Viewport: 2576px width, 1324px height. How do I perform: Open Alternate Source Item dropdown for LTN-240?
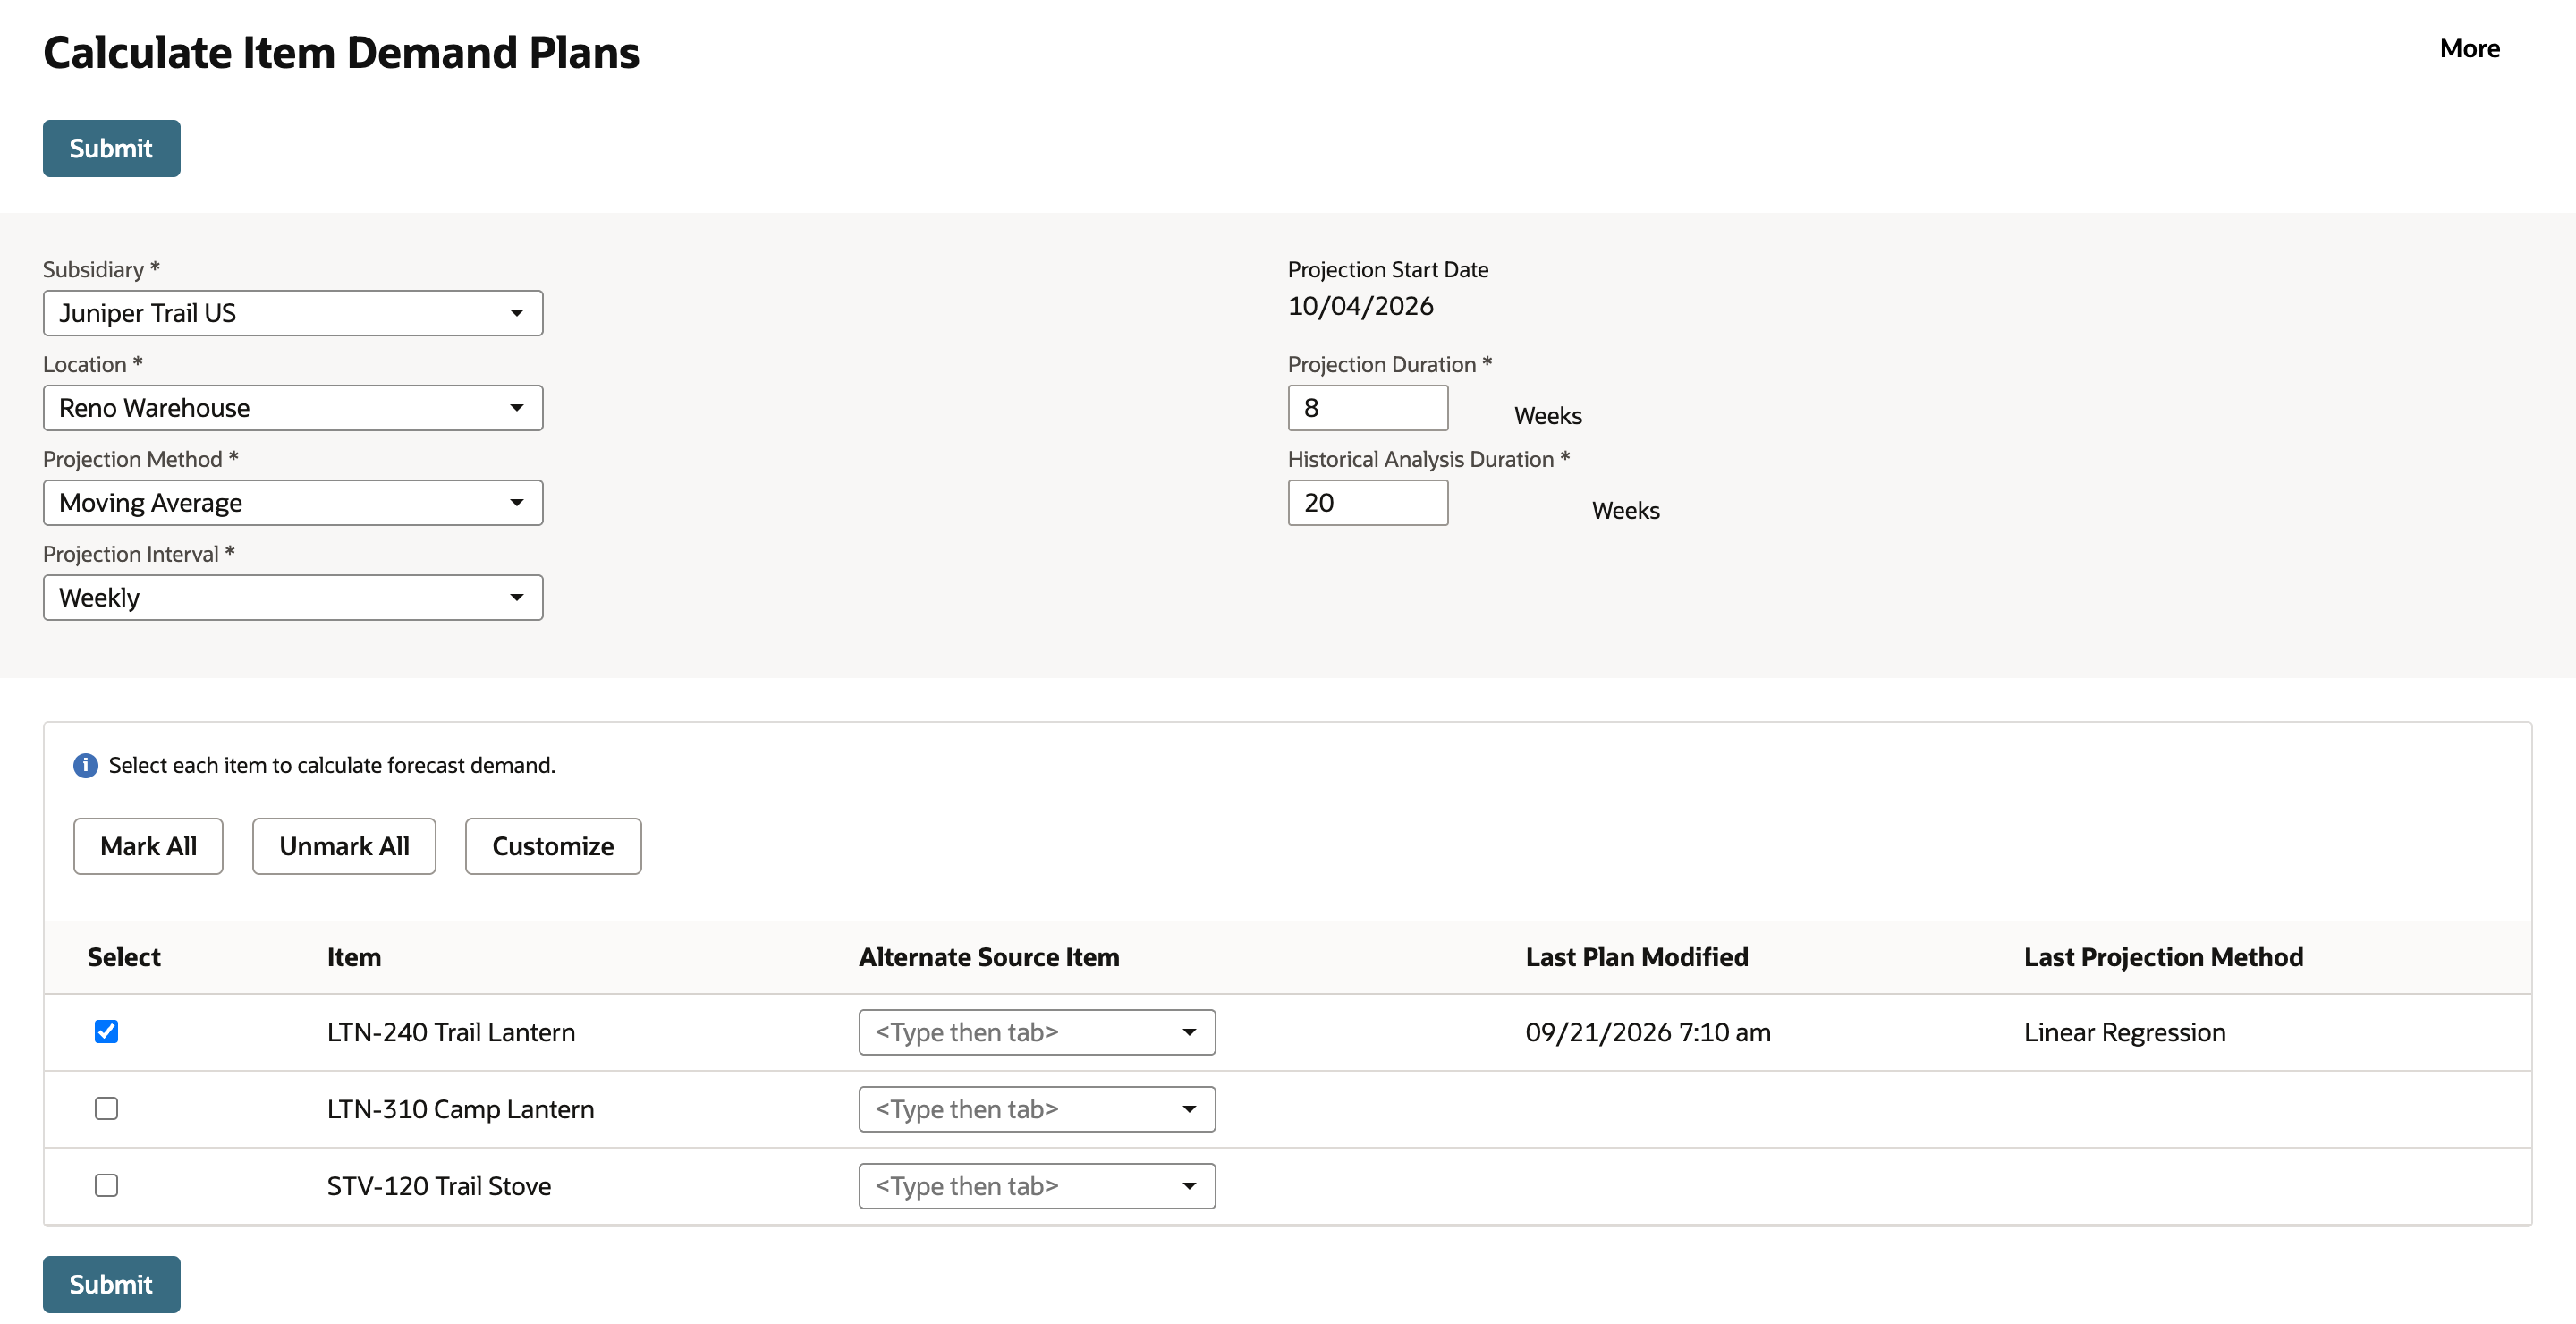coord(1037,1032)
